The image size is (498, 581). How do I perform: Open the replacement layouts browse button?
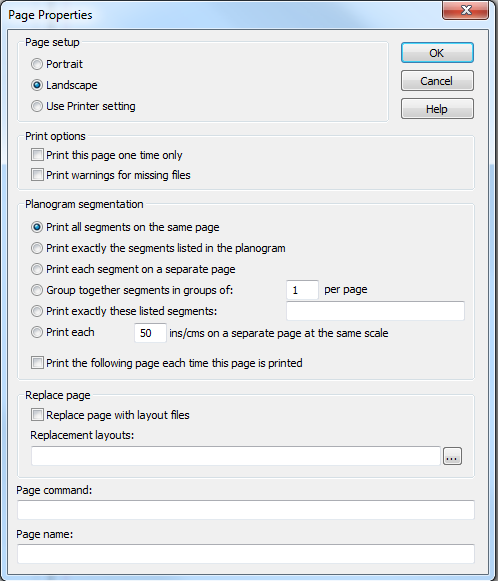coord(452,456)
